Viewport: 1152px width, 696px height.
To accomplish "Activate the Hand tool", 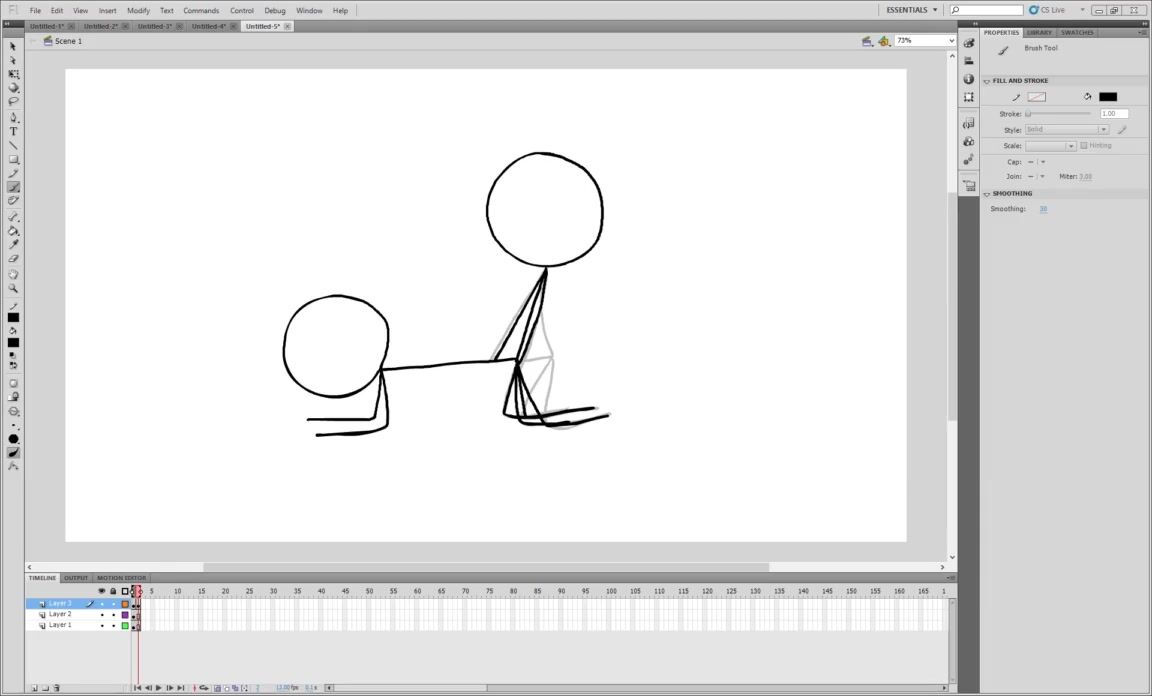I will click(13, 273).
